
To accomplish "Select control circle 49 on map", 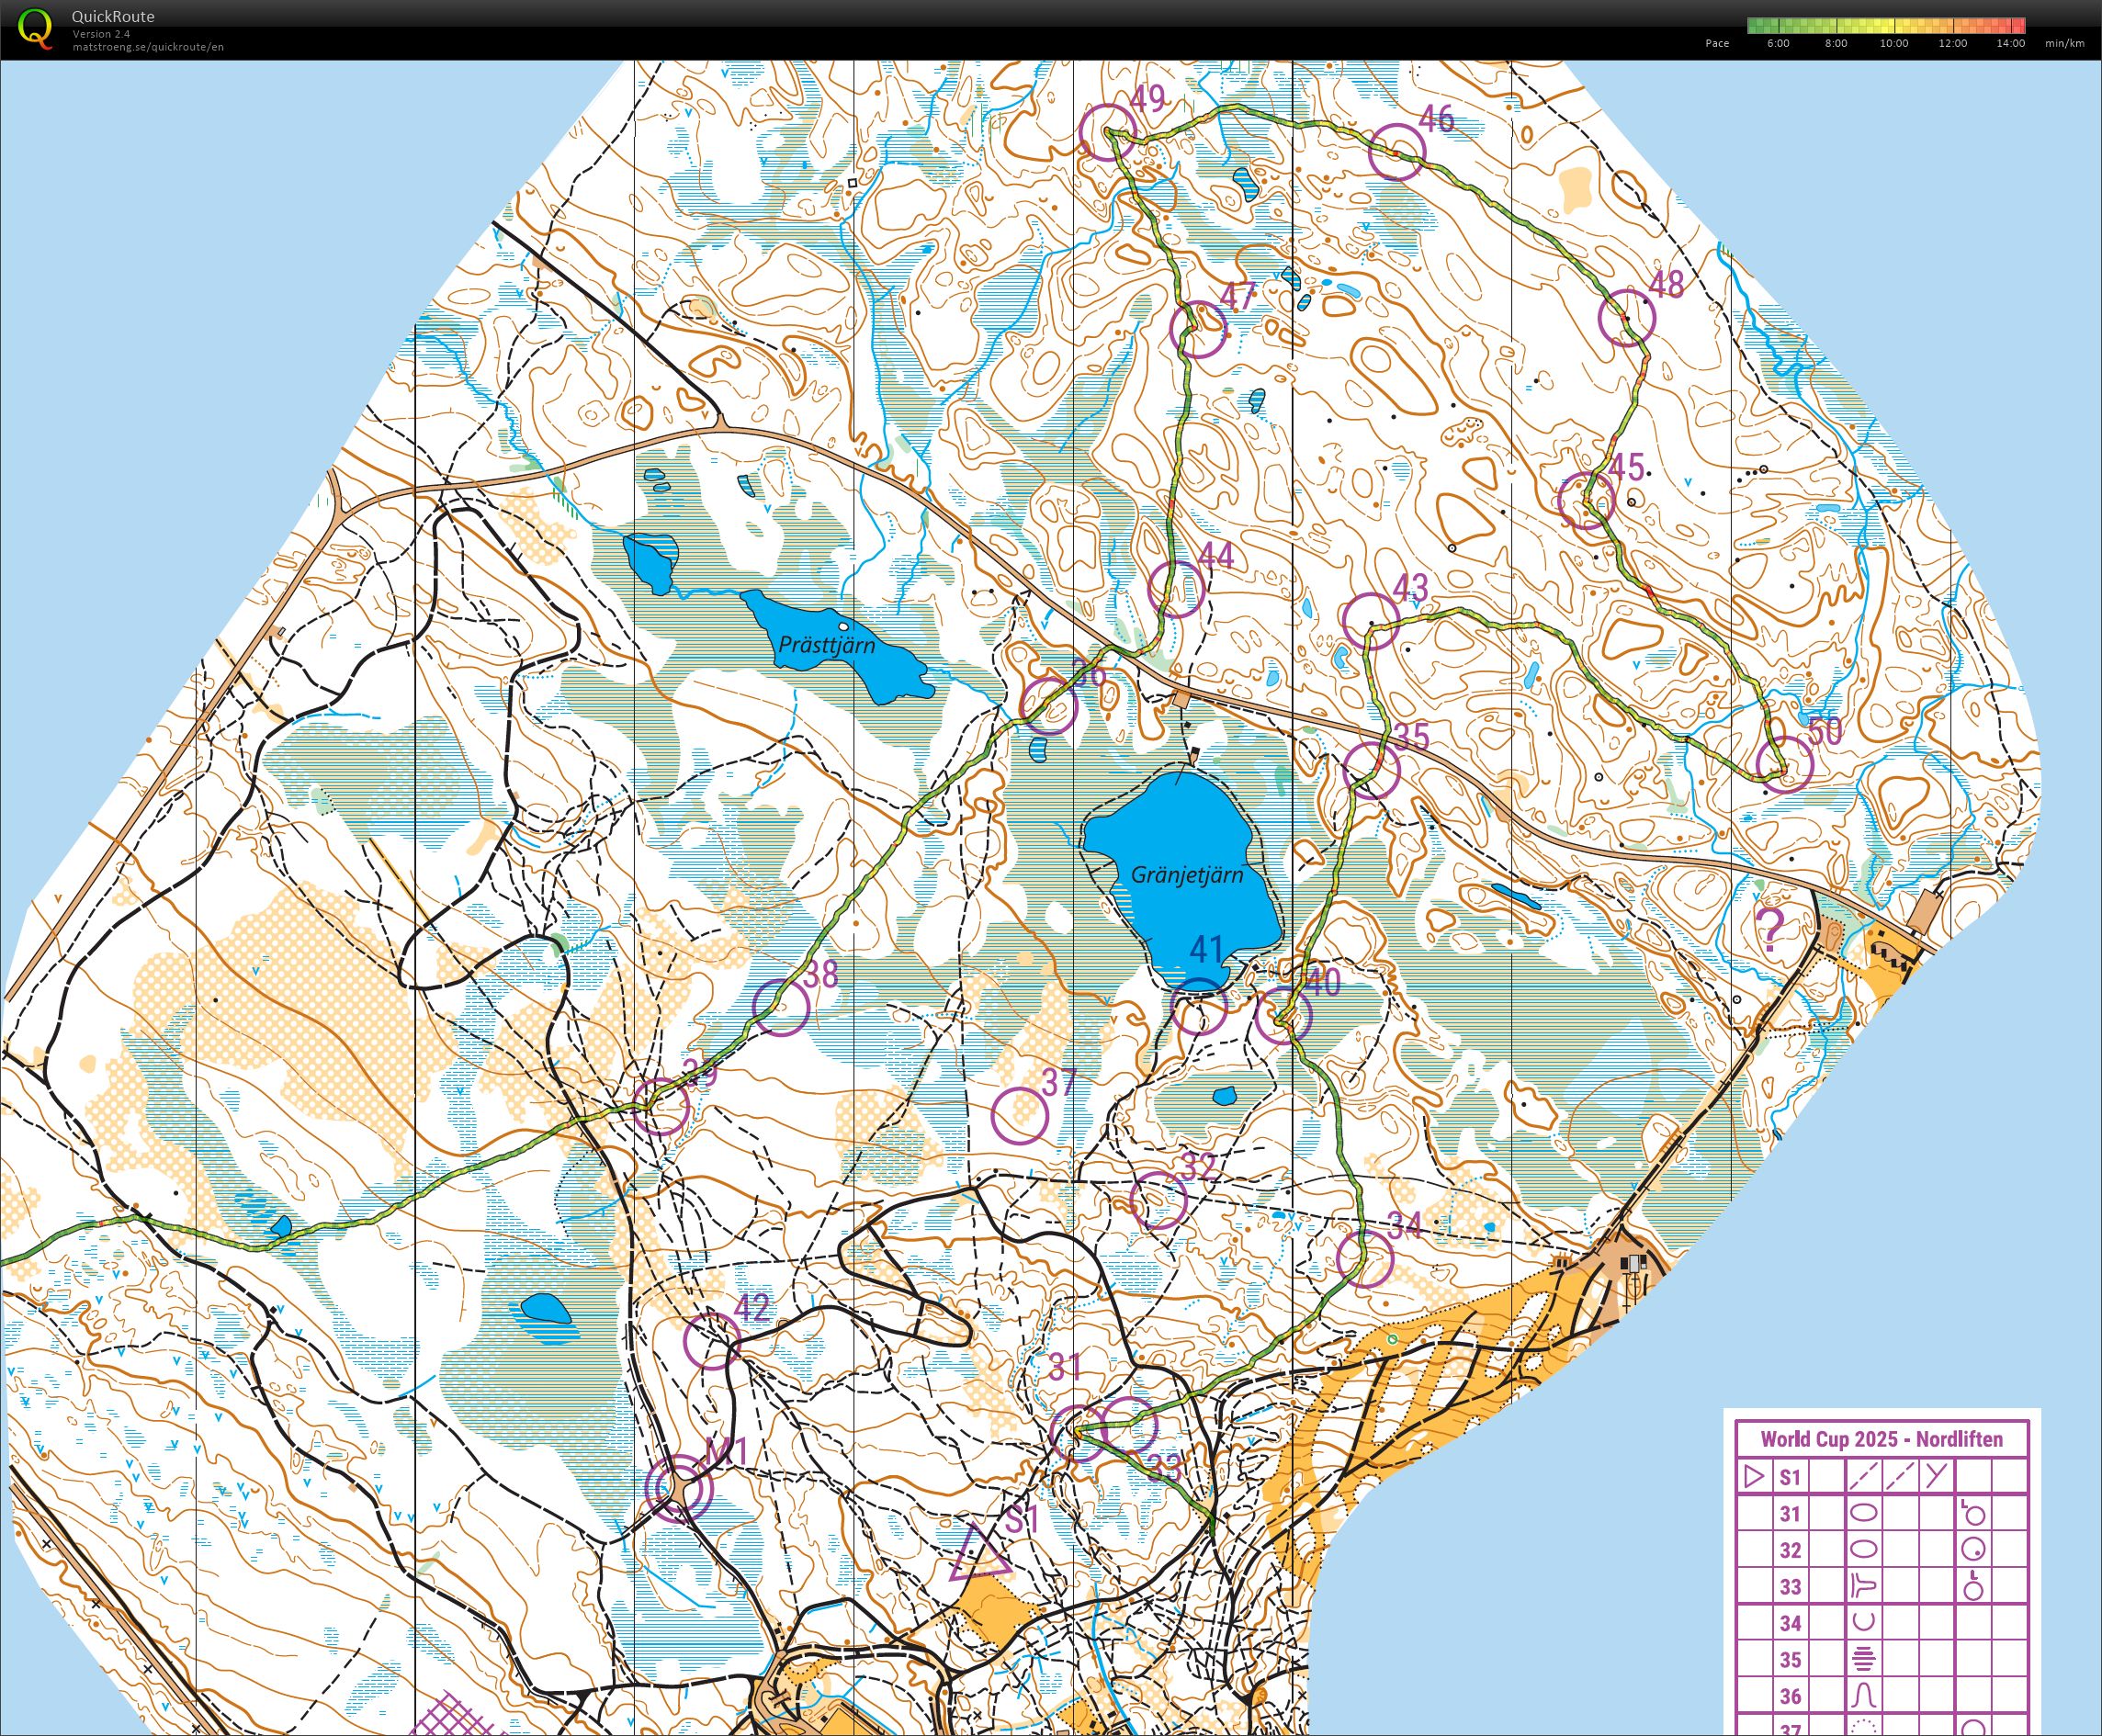I will (1109, 132).
